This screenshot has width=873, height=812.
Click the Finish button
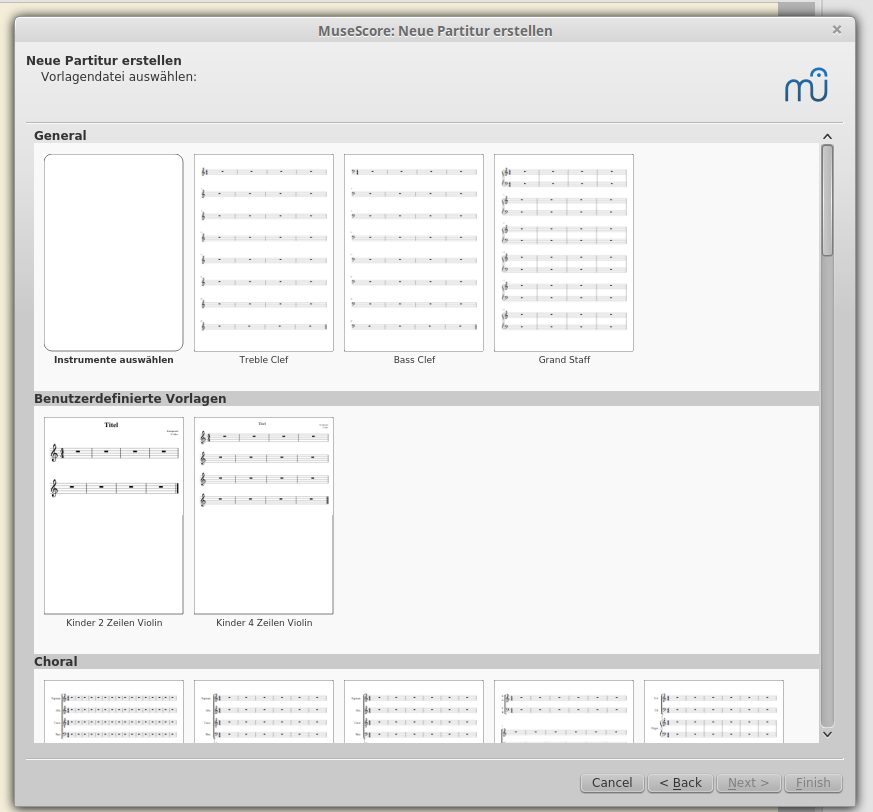click(x=813, y=782)
